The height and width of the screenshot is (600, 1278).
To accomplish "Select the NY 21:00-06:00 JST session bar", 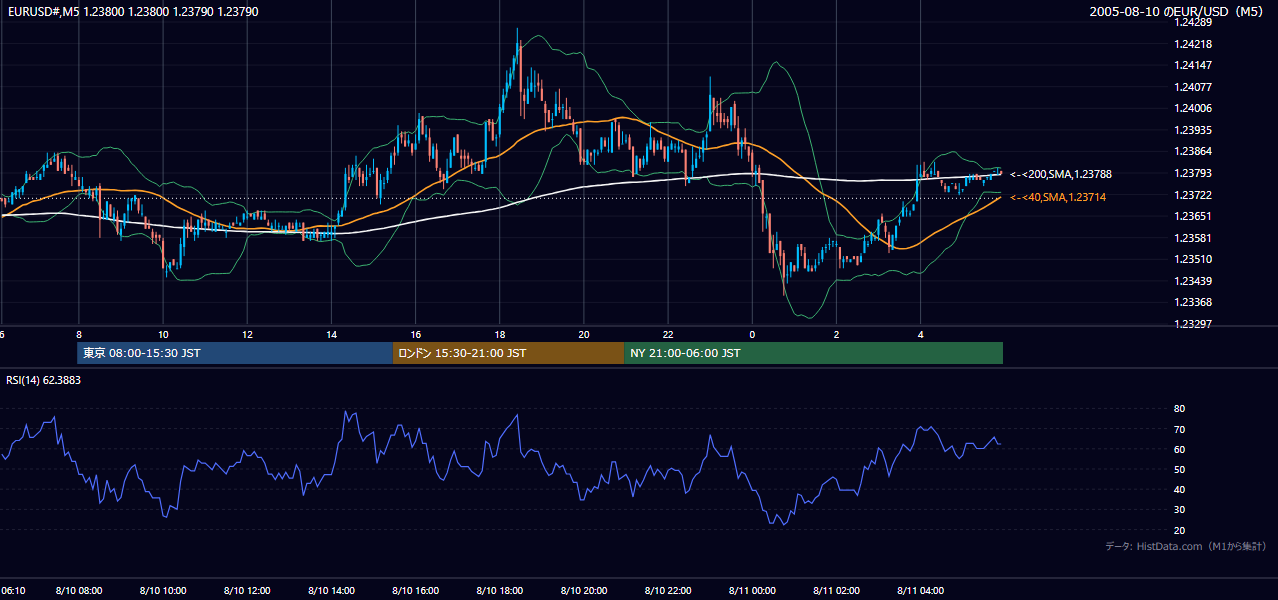I will pyautogui.click(x=814, y=353).
